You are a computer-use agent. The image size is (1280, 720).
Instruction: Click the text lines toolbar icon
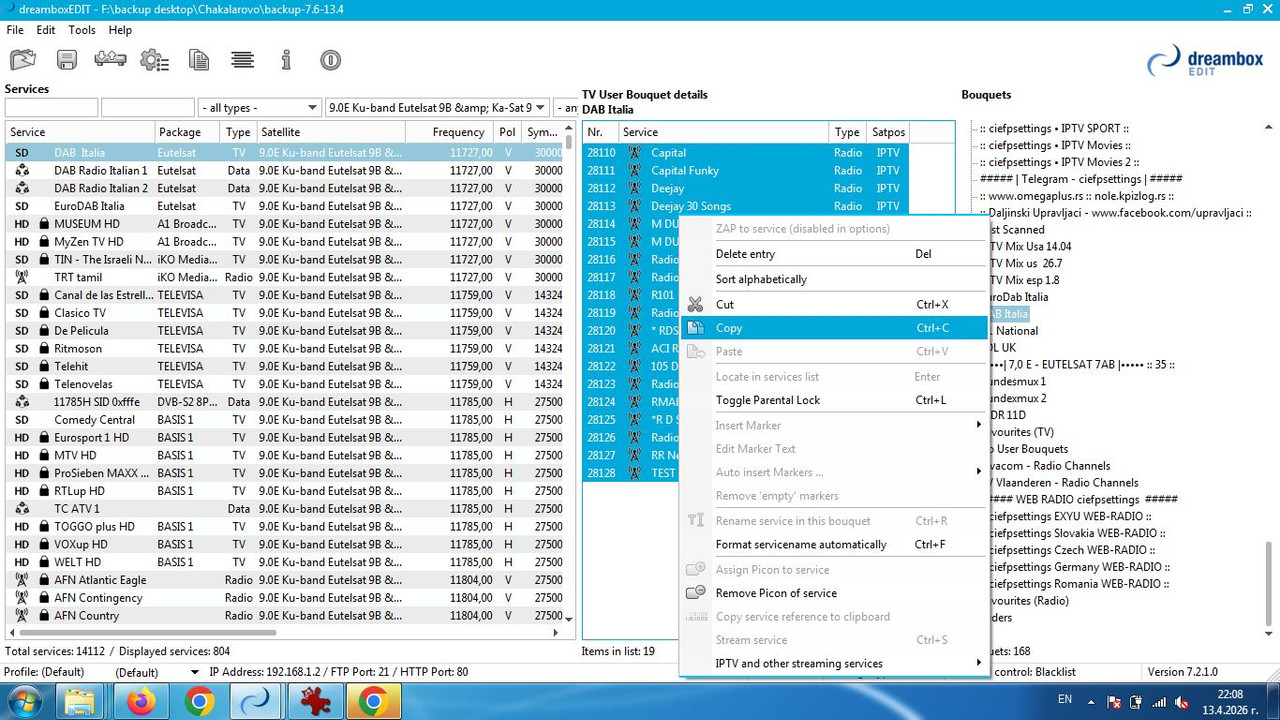[242, 60]
